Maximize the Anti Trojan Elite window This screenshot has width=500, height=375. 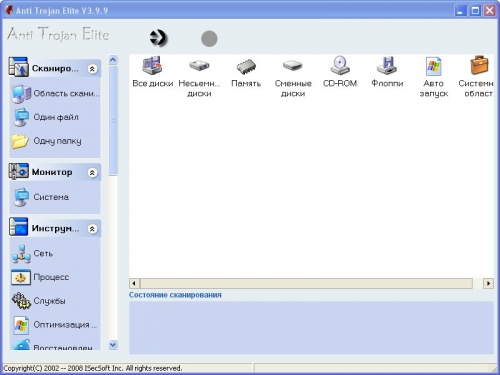[475, 11]
